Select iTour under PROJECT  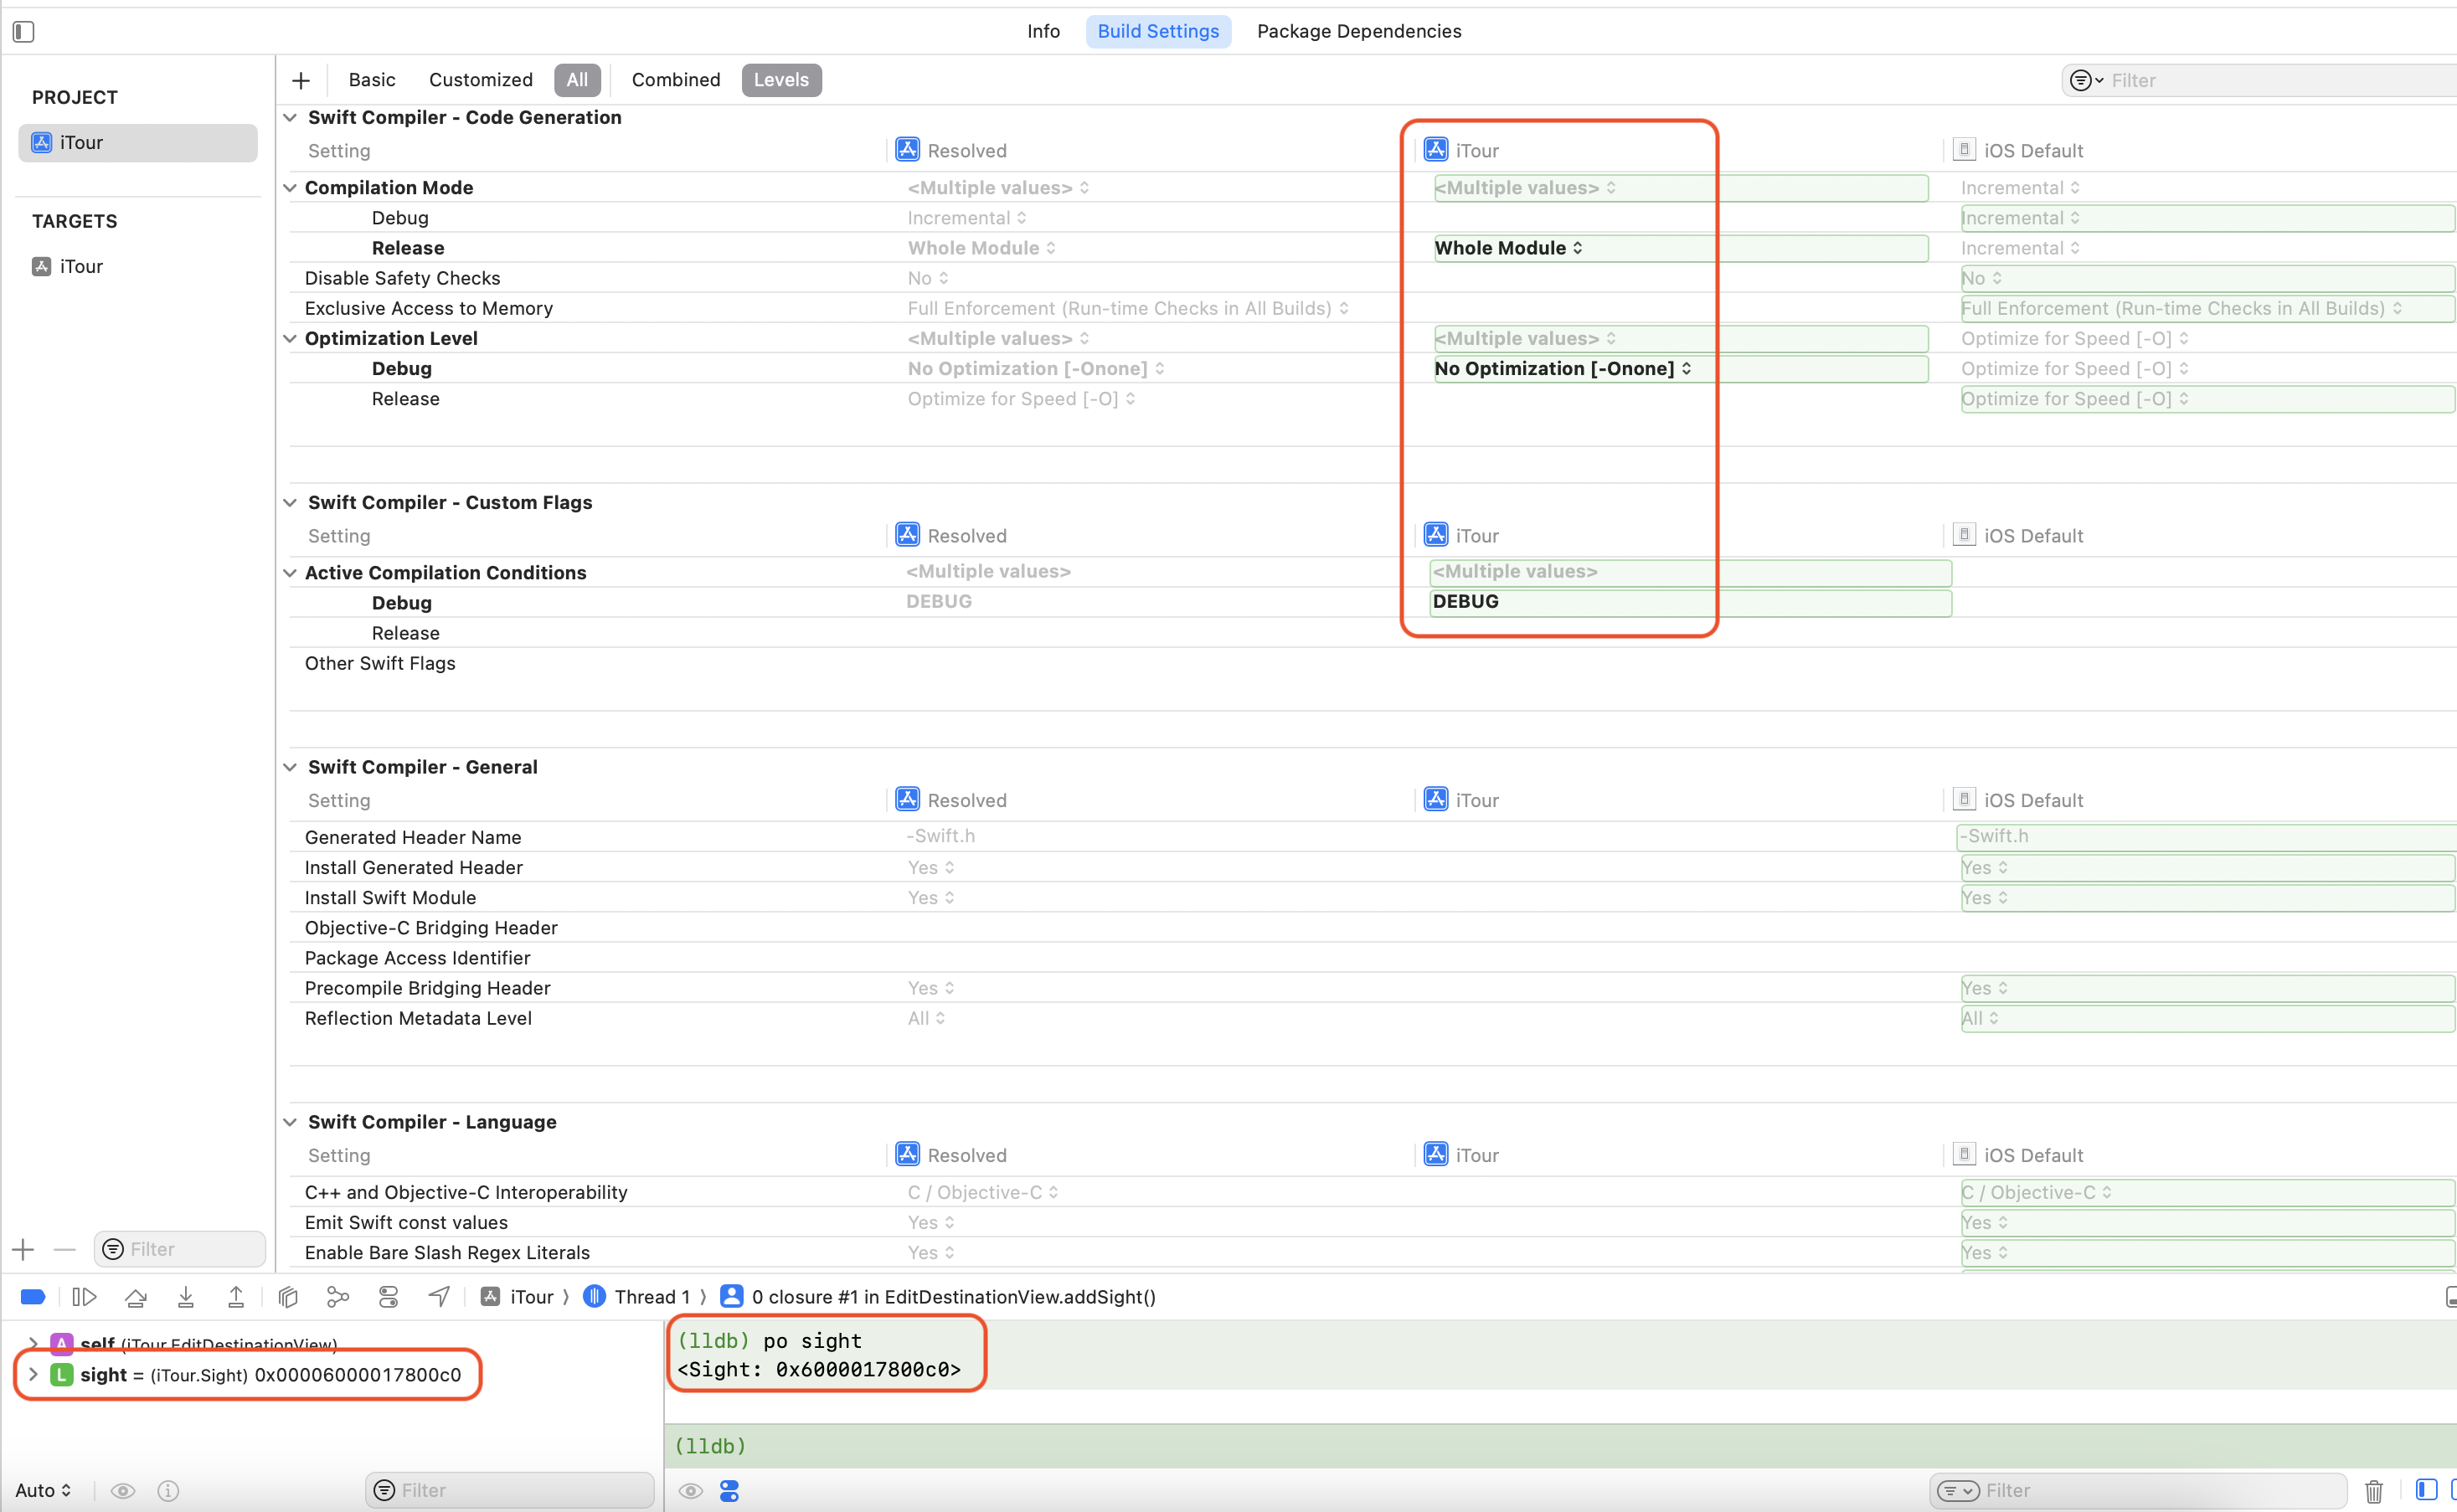coord(138,142)
